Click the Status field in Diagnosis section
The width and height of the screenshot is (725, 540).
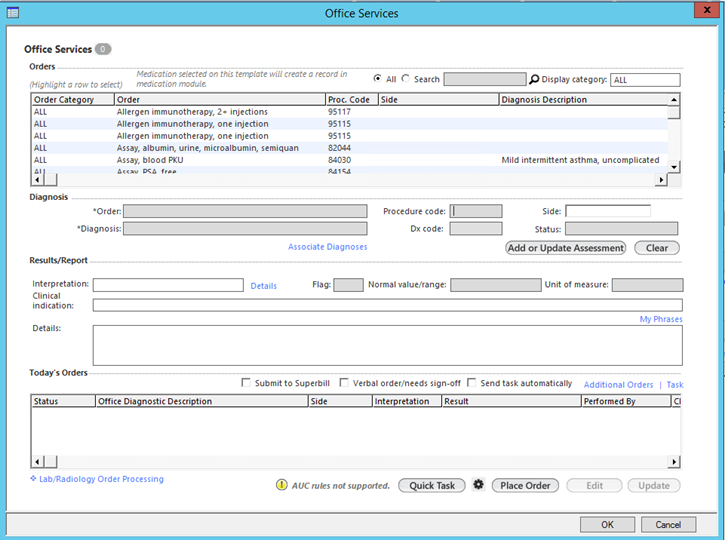click(x=621, y=228)
